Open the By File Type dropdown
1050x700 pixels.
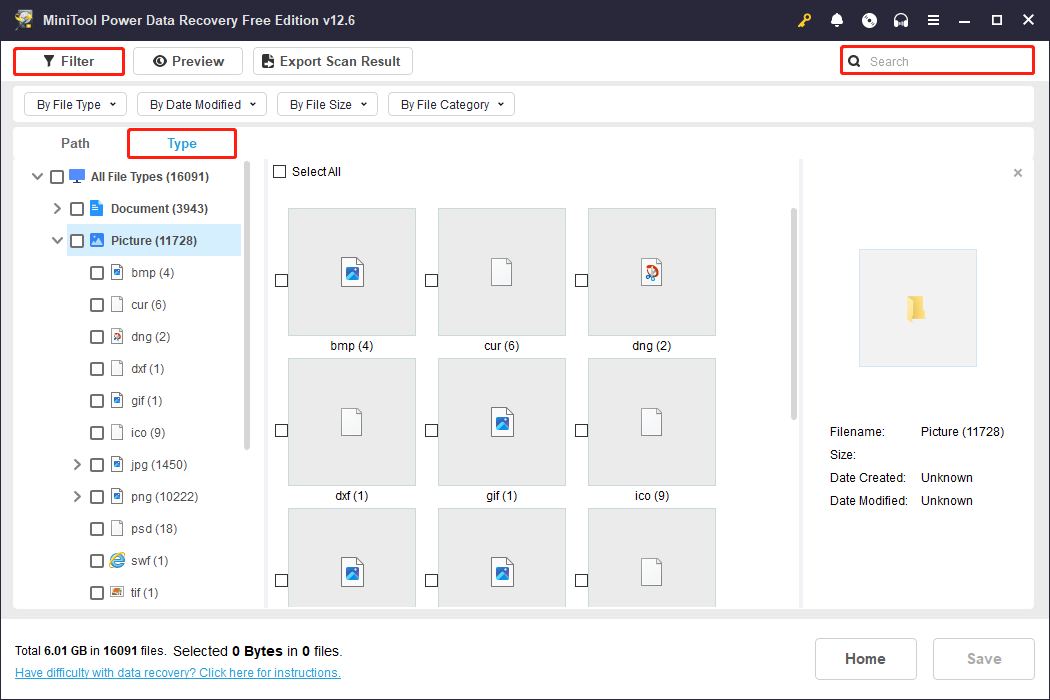tap(75, 104)
